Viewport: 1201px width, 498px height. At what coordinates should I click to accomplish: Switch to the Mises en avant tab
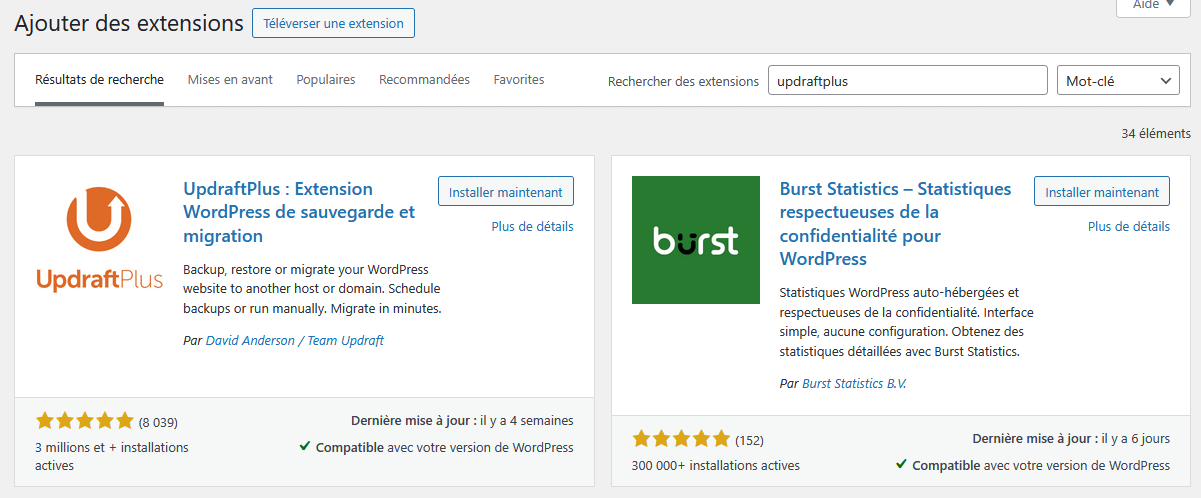[230, 80]
